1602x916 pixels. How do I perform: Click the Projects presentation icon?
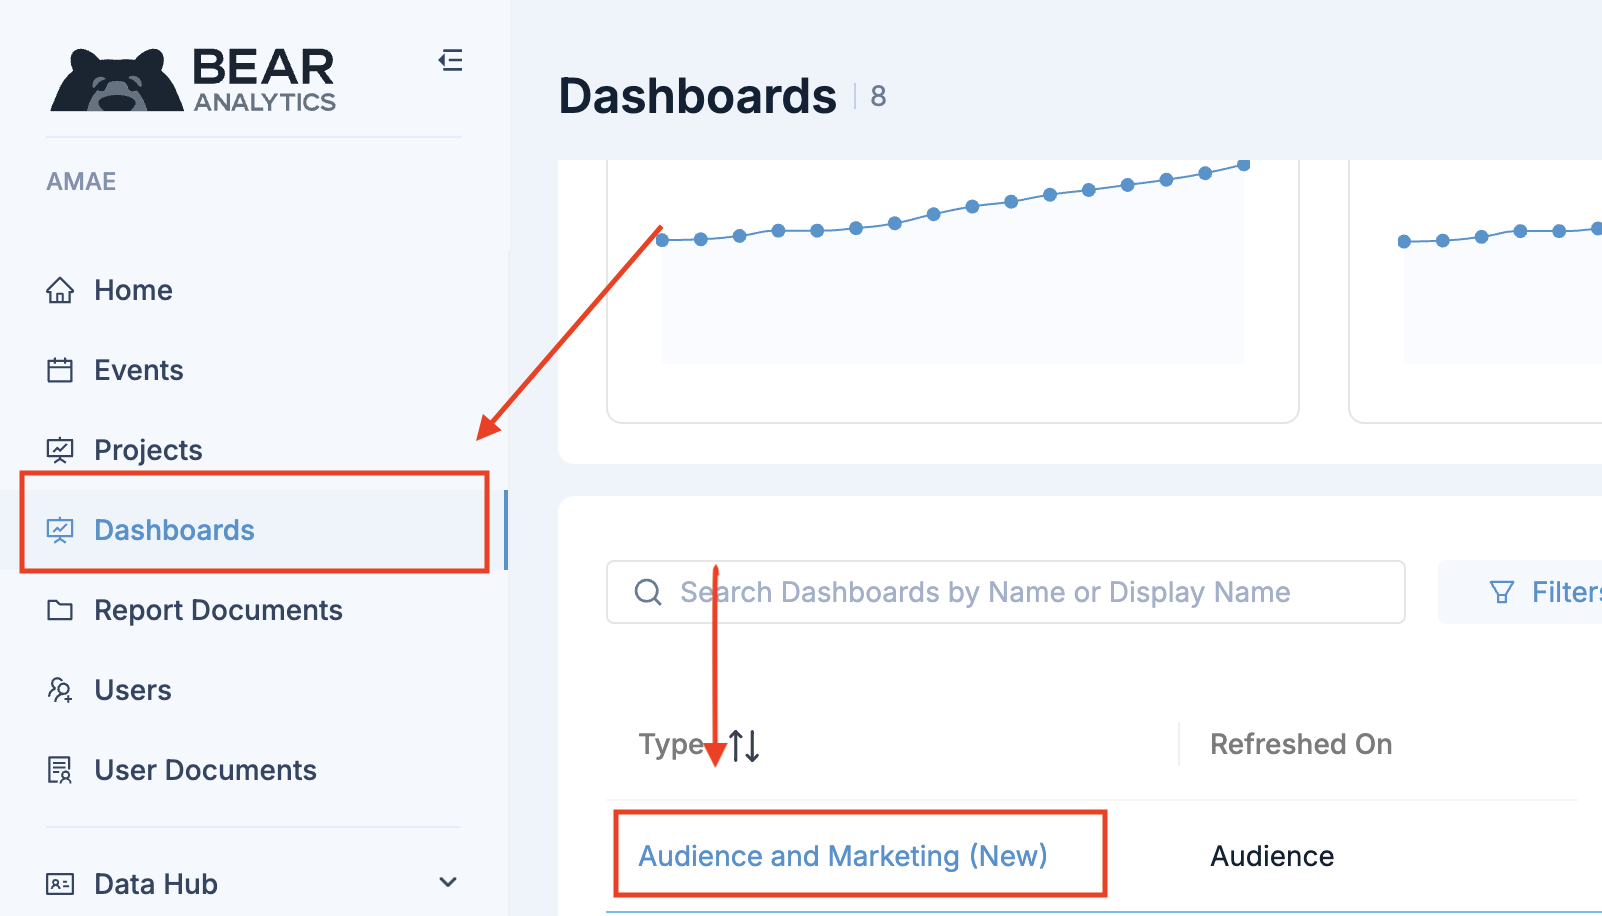pyautogui.click(x=60, y=450)
